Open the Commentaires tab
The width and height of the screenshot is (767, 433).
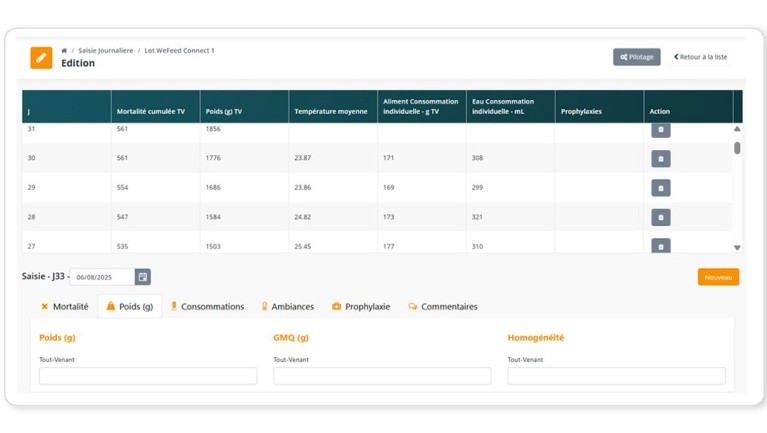pyautogui.click(x=443, y=307)
